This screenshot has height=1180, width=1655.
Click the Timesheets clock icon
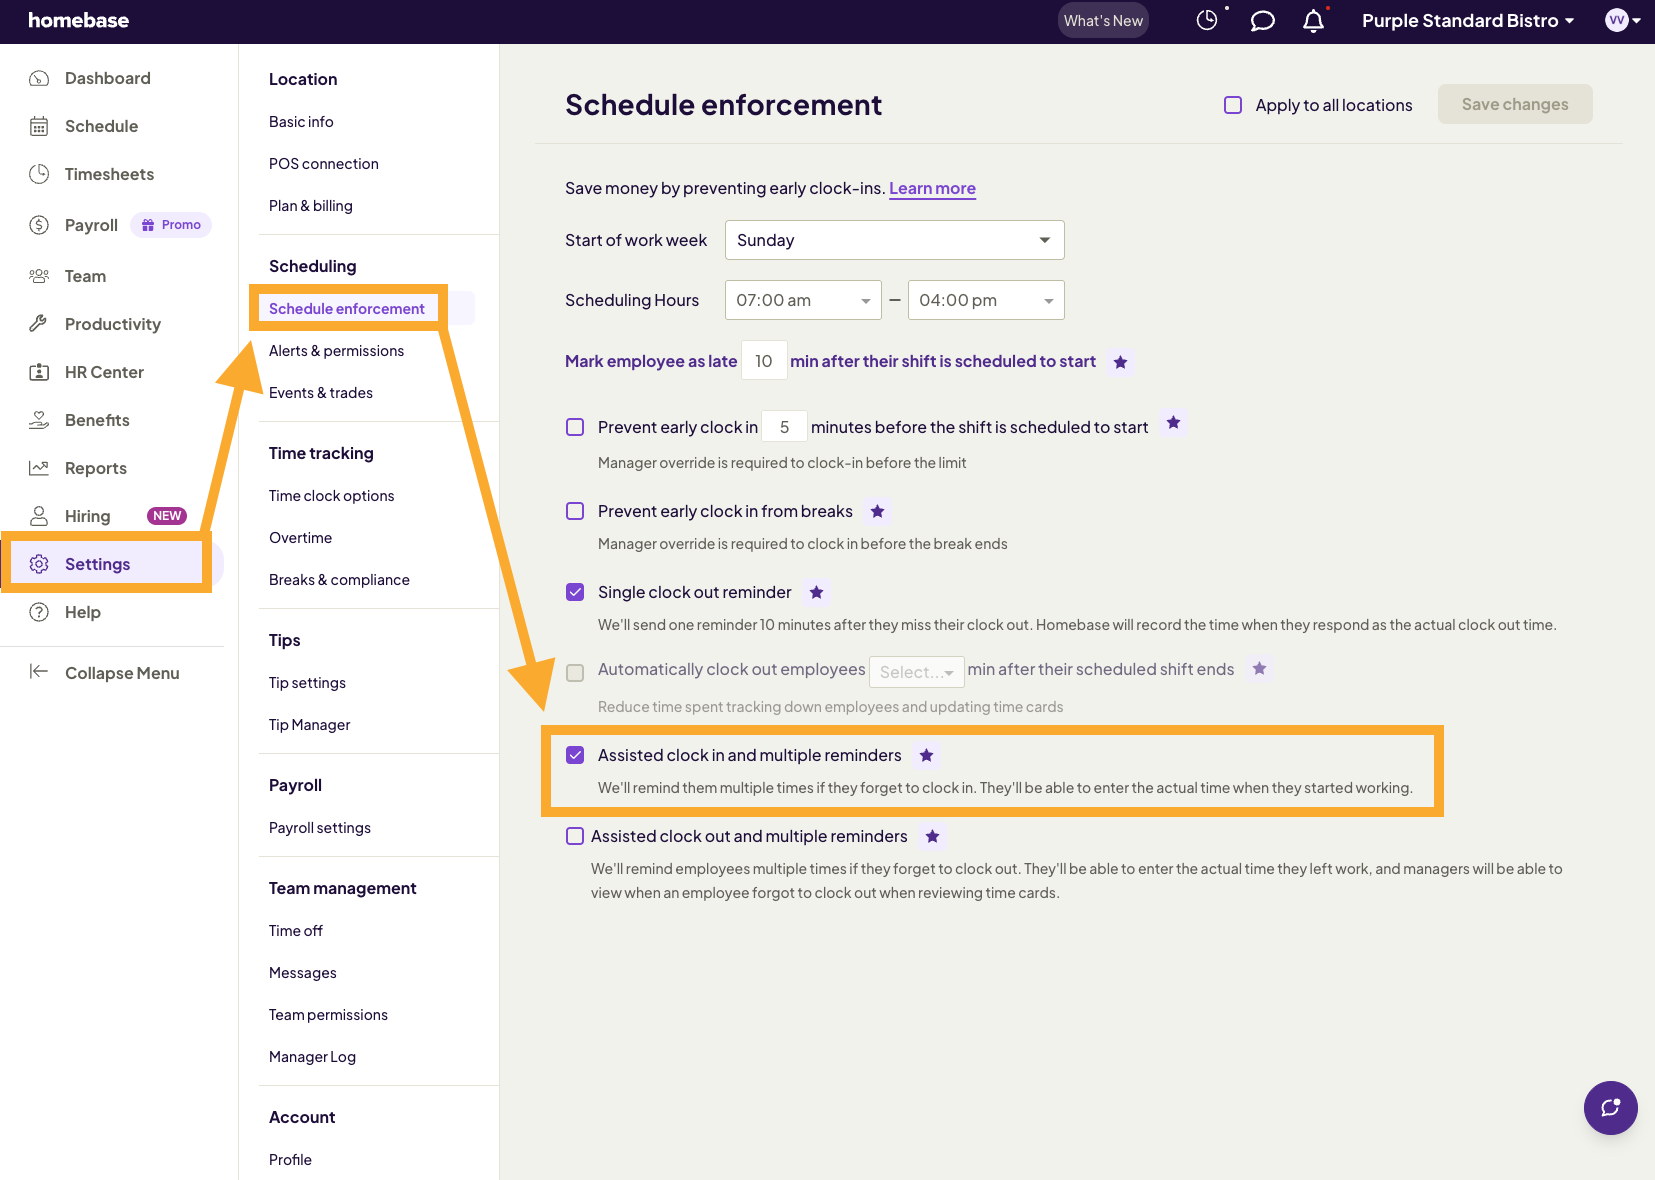pos(39,174)
